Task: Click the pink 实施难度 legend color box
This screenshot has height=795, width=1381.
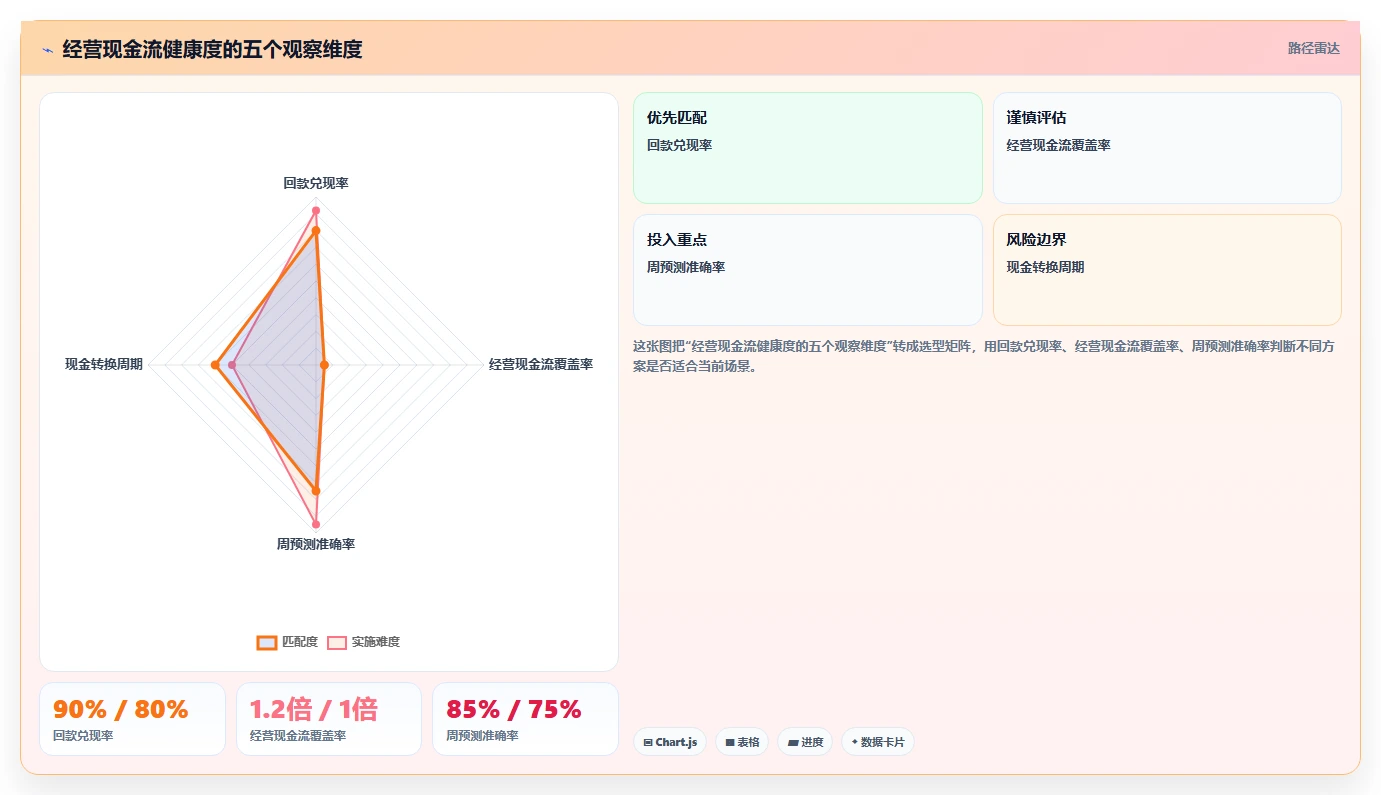Action: click(337, 642)
